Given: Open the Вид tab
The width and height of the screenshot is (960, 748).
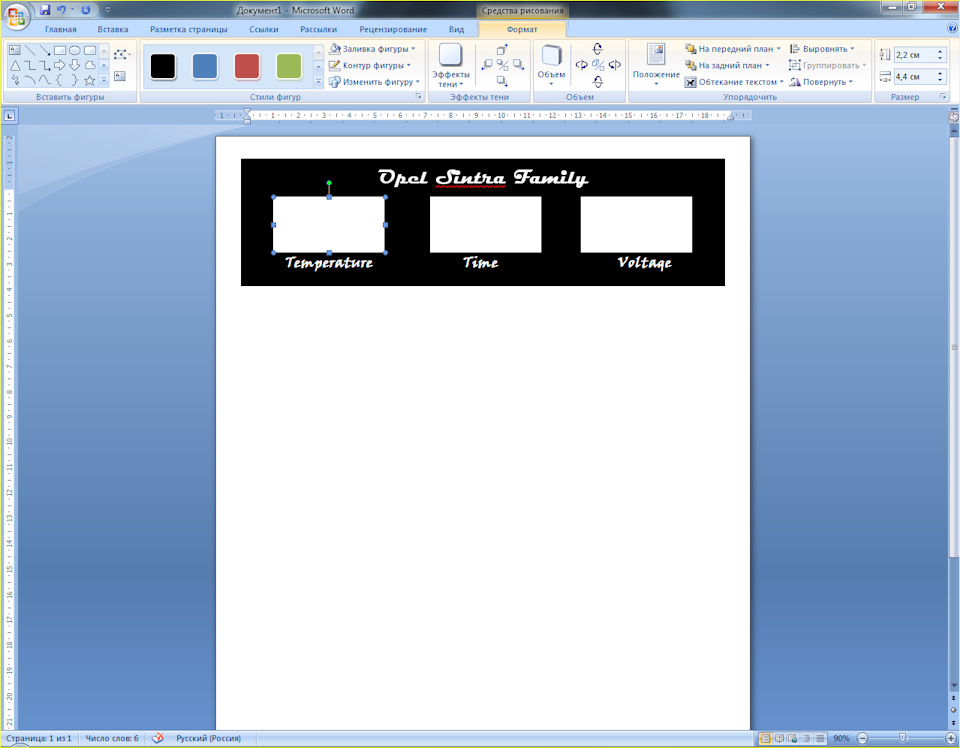Looking at the screenshot, I should point(456,29).
